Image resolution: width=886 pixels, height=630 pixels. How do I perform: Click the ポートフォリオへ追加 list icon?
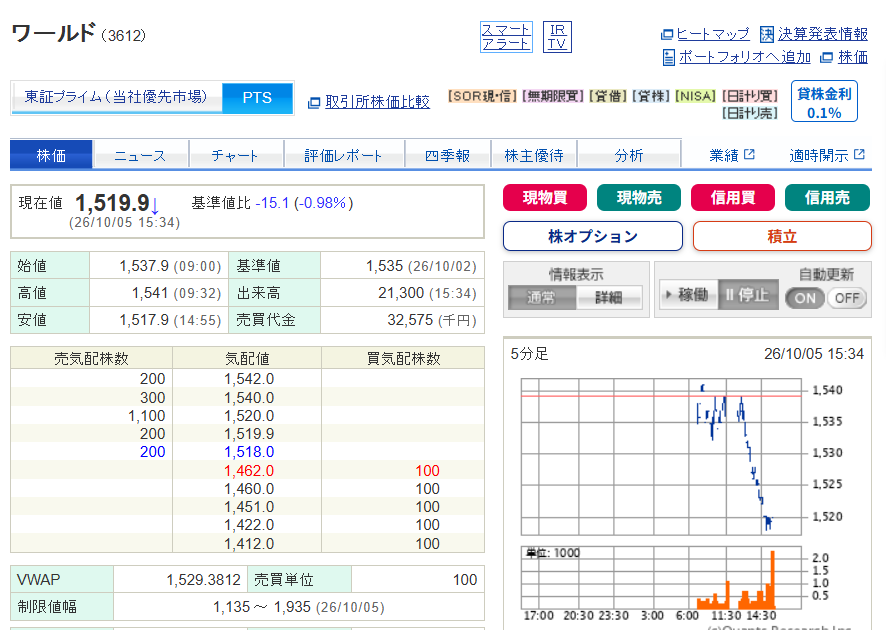click(668, 58)
